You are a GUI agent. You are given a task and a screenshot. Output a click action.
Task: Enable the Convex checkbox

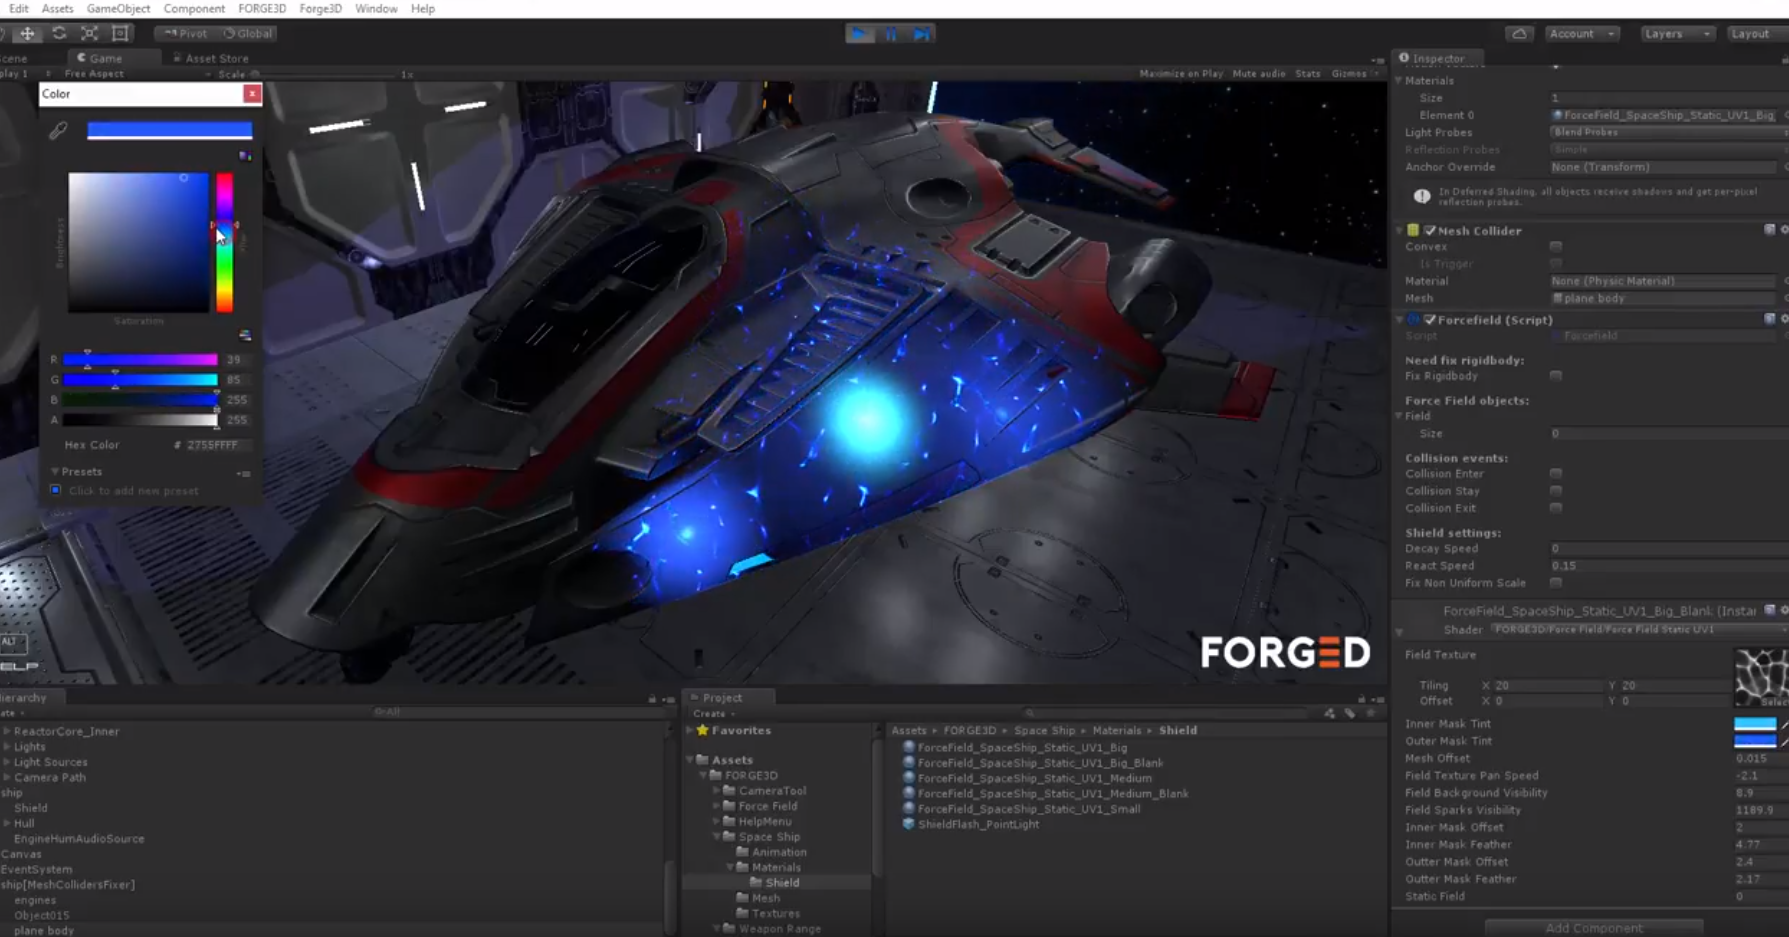point(1555,247)
